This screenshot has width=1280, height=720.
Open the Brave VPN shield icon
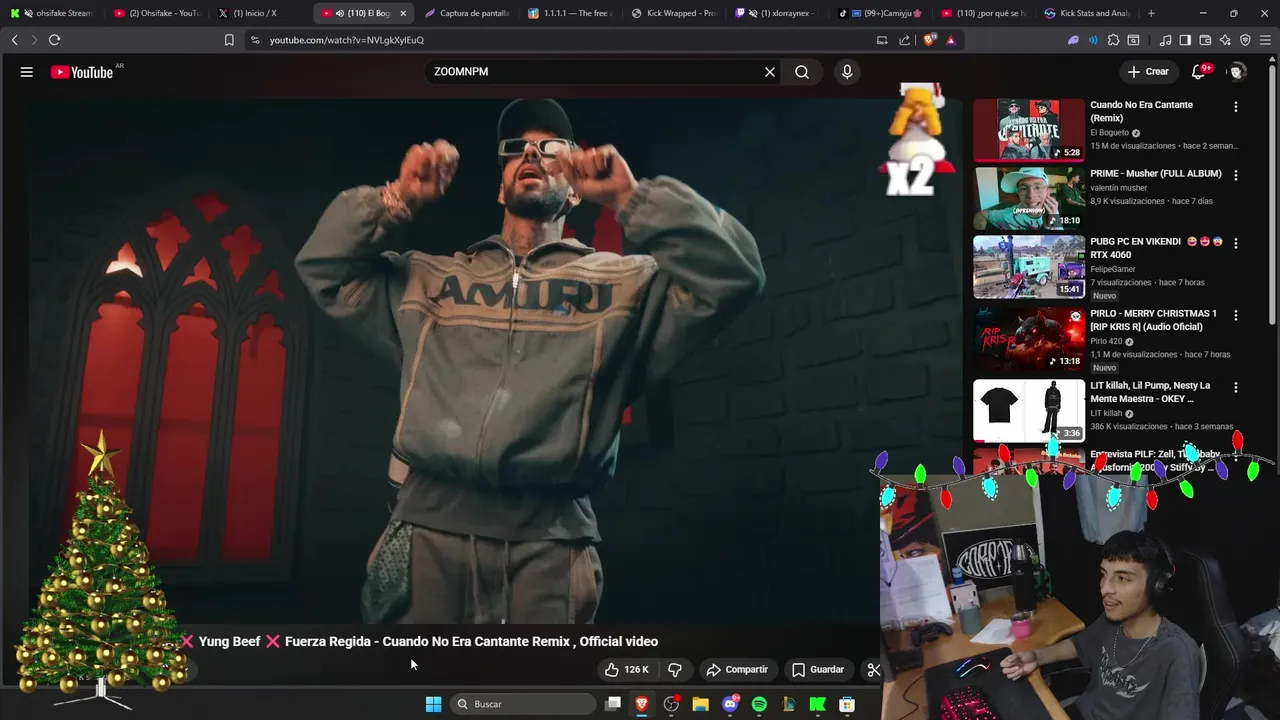click(x=1245, y=40)
